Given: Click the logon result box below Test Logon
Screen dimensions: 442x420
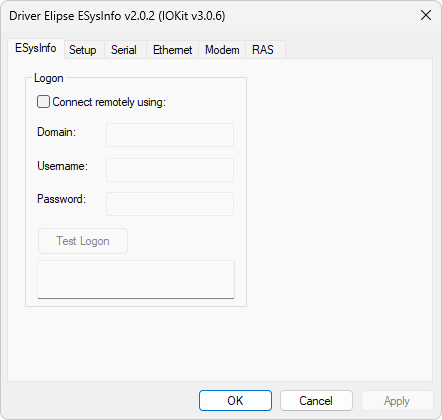Looking at the screenshot, I should tap(136, 279).
